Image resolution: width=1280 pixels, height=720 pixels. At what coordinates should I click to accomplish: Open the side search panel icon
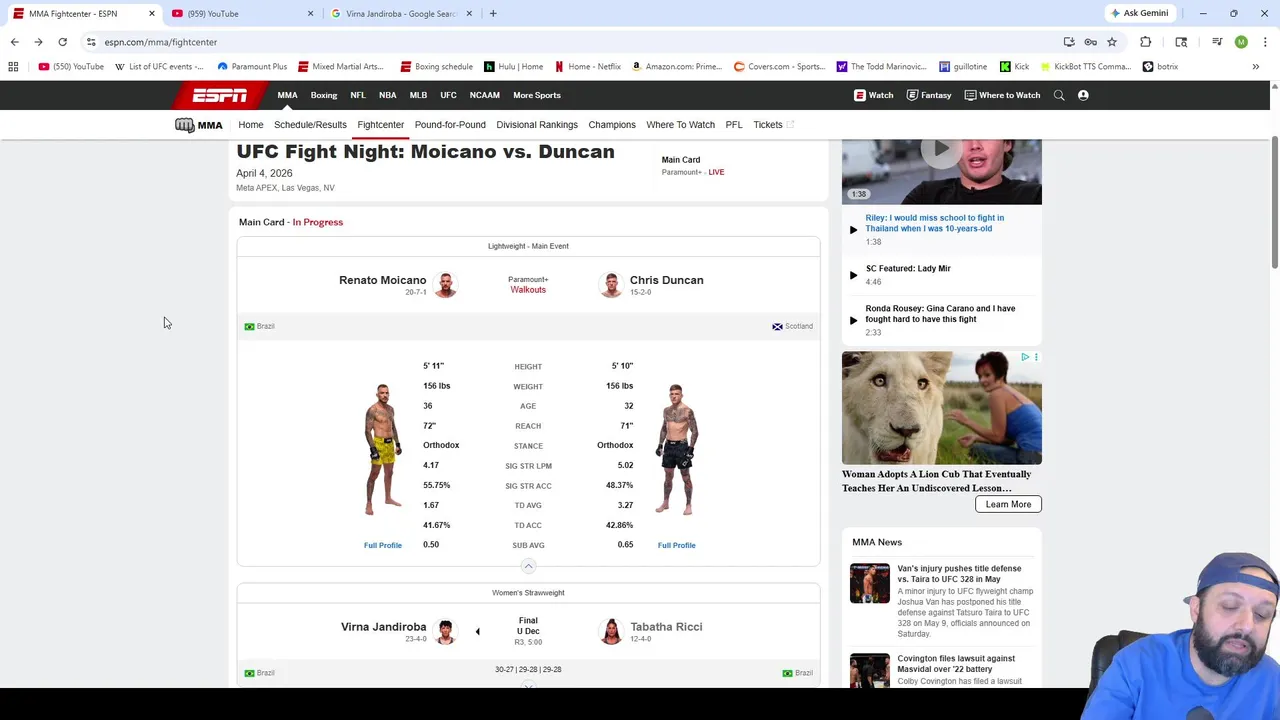(x=1181, y=42)
